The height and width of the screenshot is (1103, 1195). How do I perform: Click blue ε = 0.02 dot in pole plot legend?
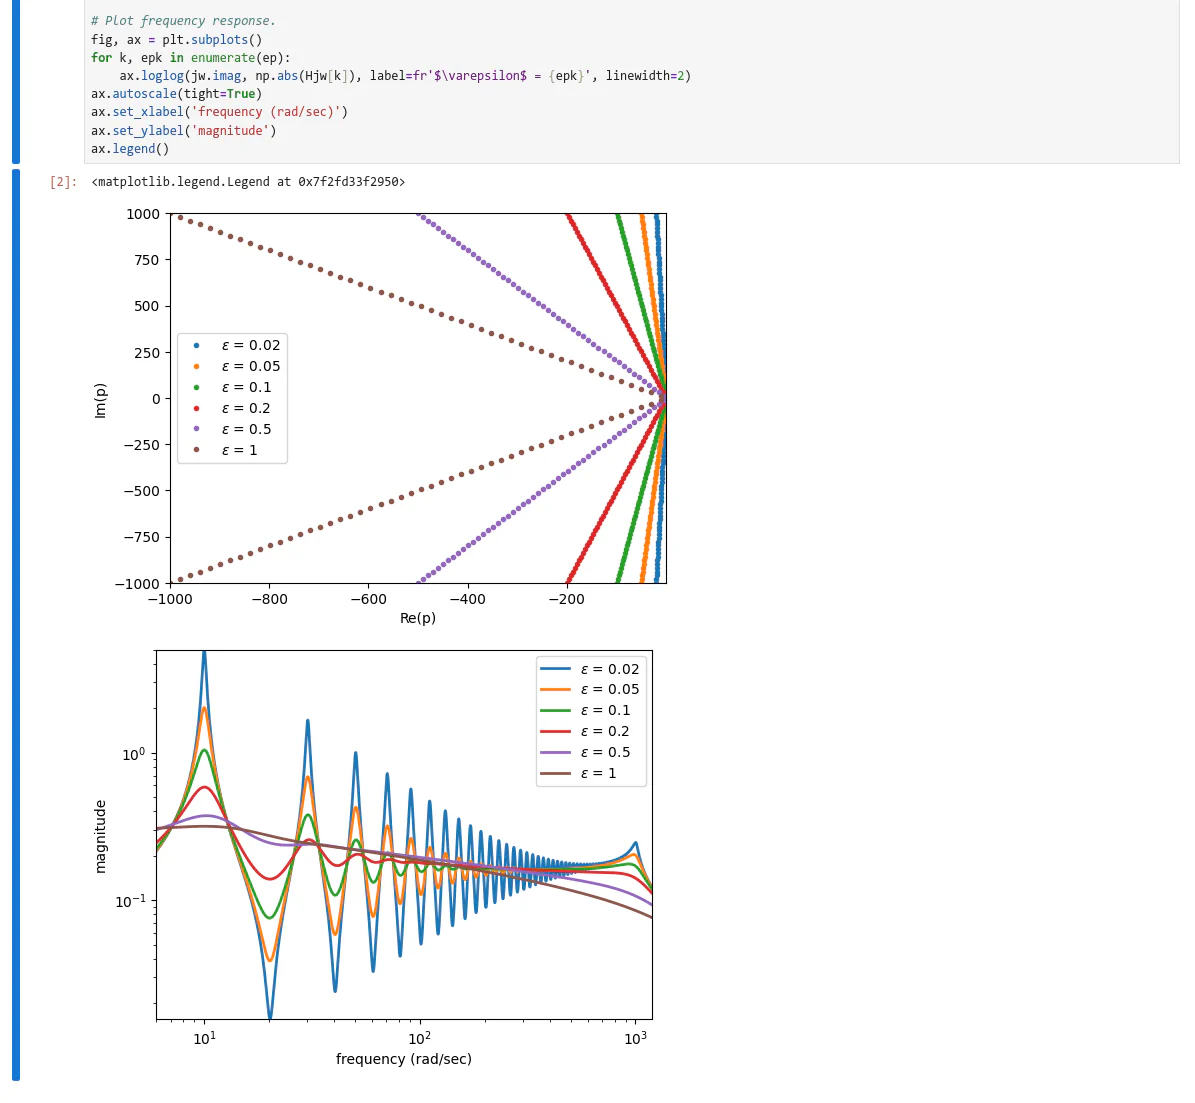tap(196, 345)
